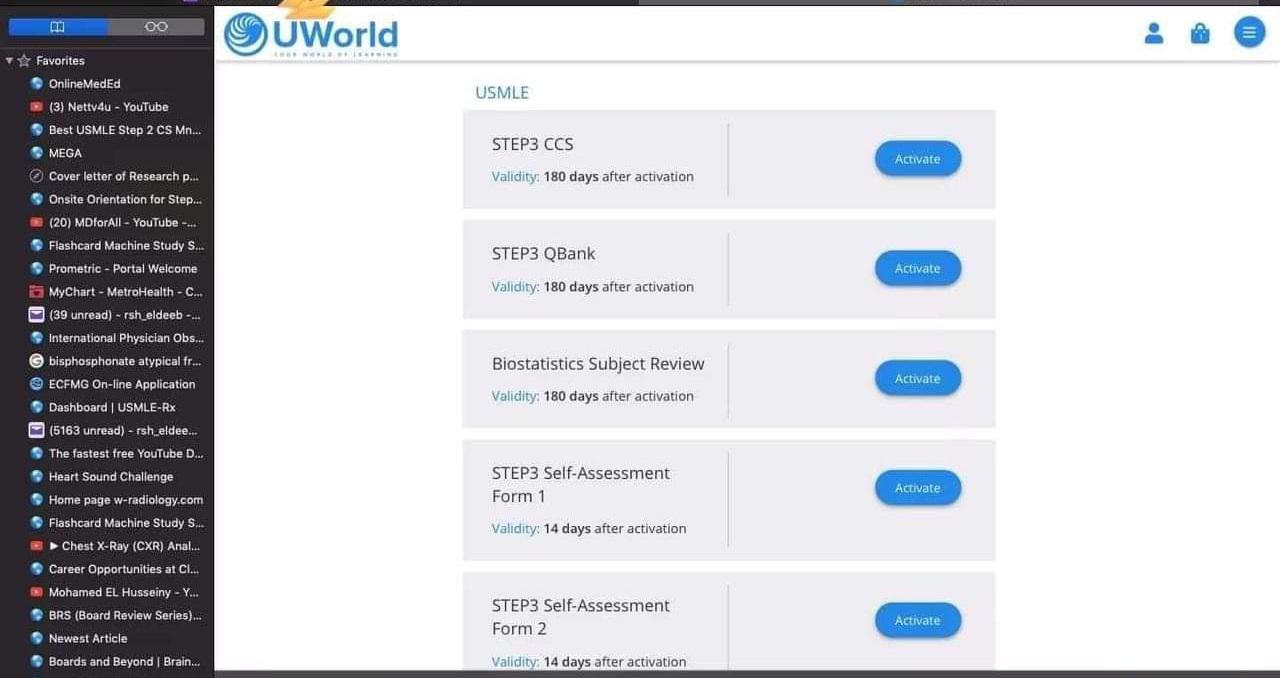
Task: Open the blue hamburger menu
Action: tap(1248, 31)
